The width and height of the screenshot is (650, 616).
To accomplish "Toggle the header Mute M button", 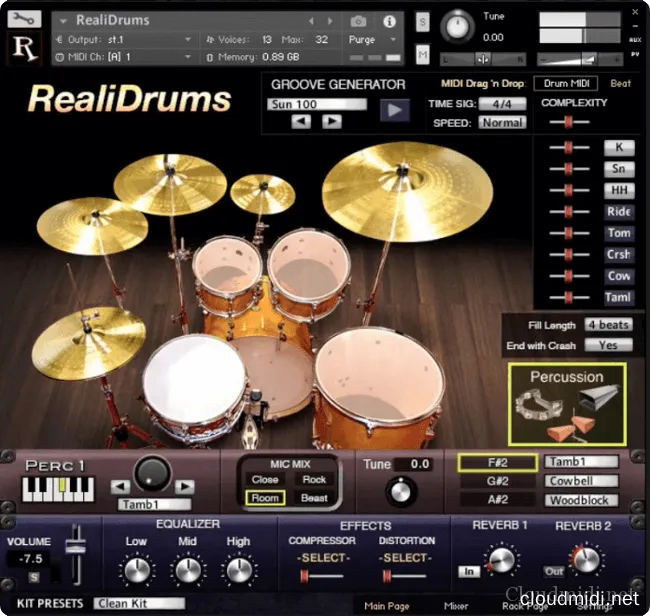I will (422, 55).
